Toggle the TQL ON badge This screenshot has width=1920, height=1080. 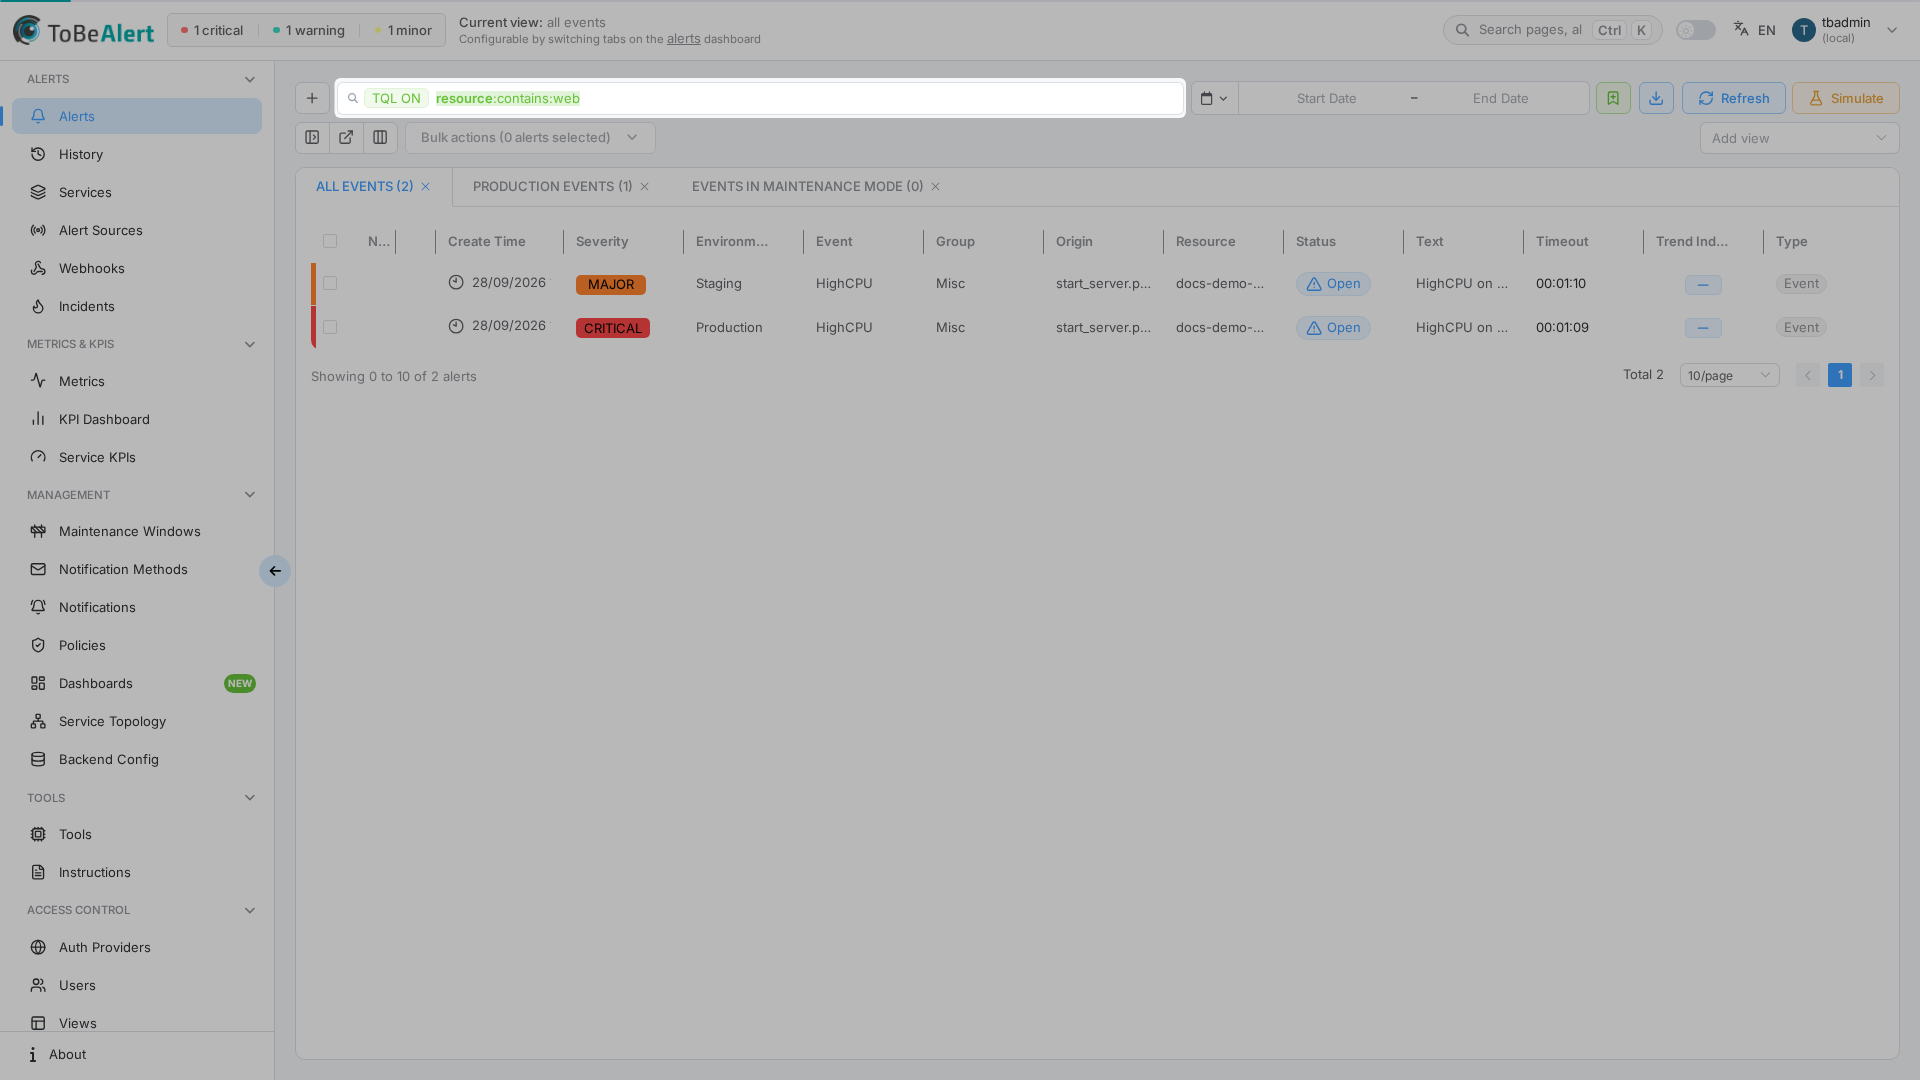(396, 98)
